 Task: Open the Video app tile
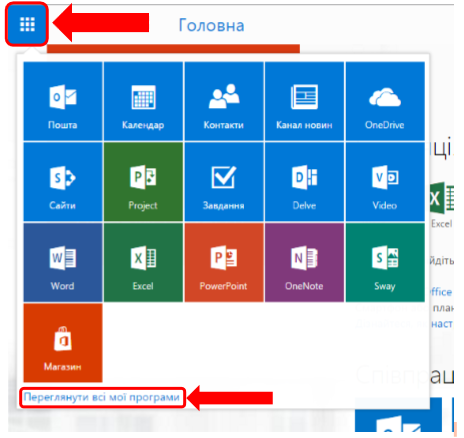[385, 182]
